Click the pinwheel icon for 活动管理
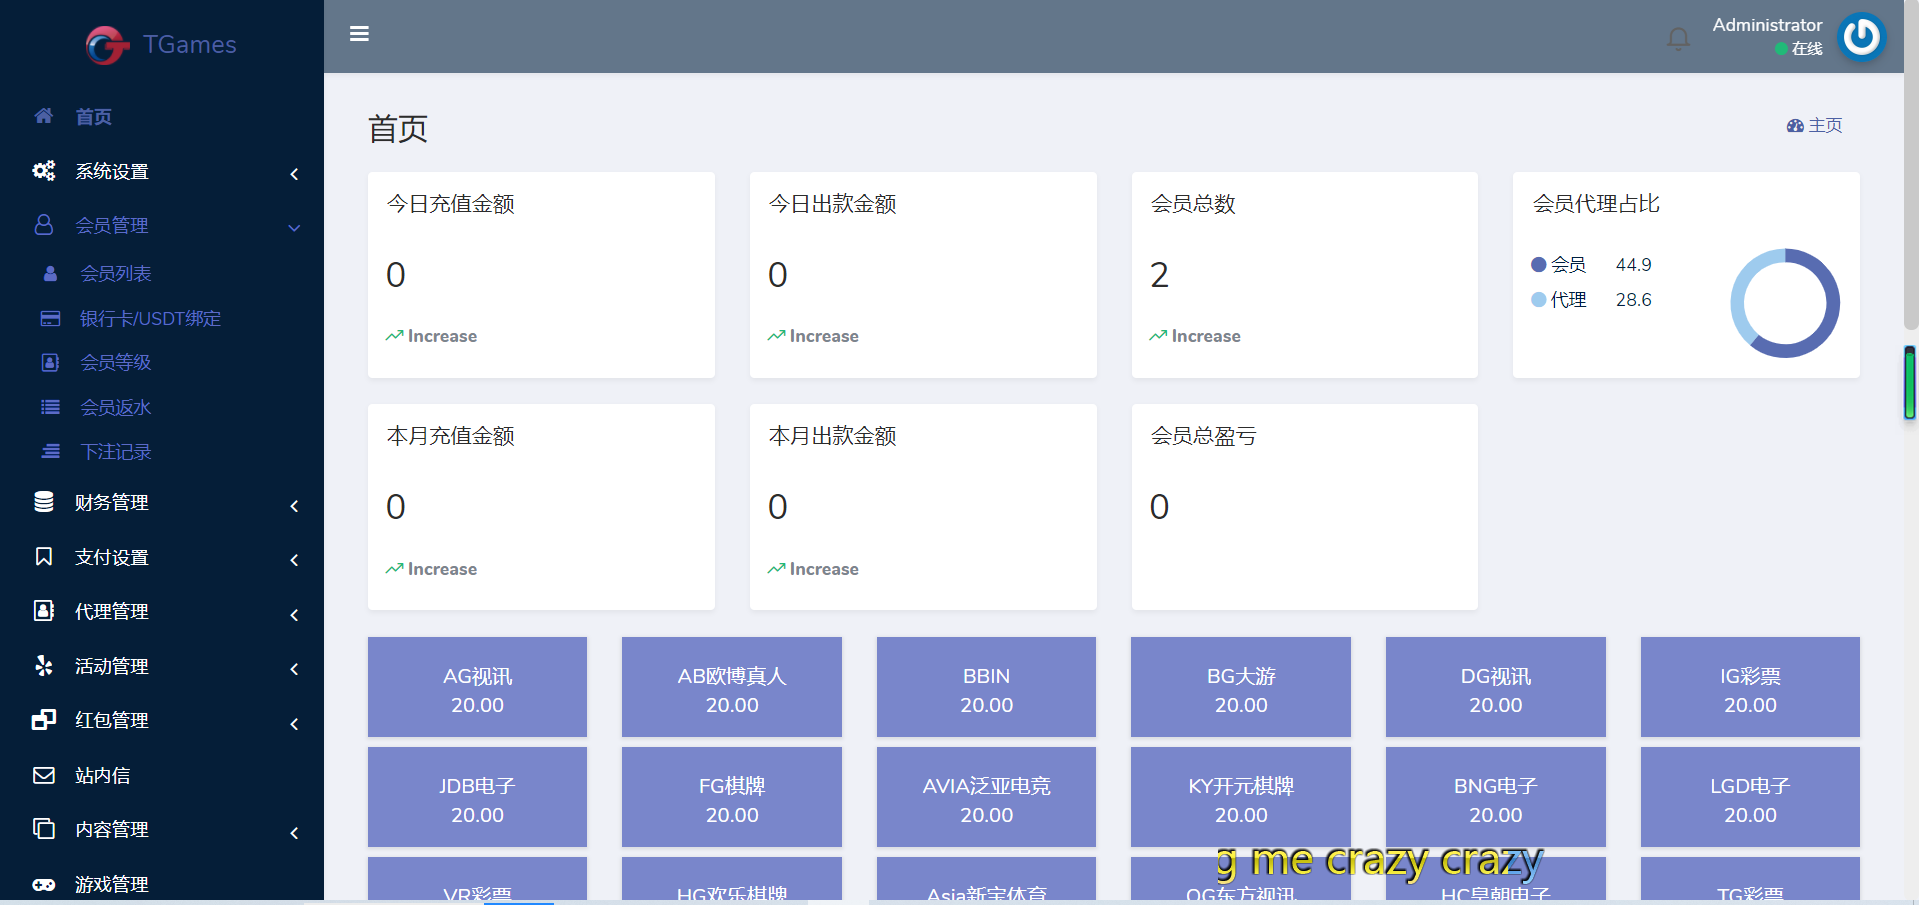The width and height of the screenshot is (1919, 905). [x=44, y=665]
